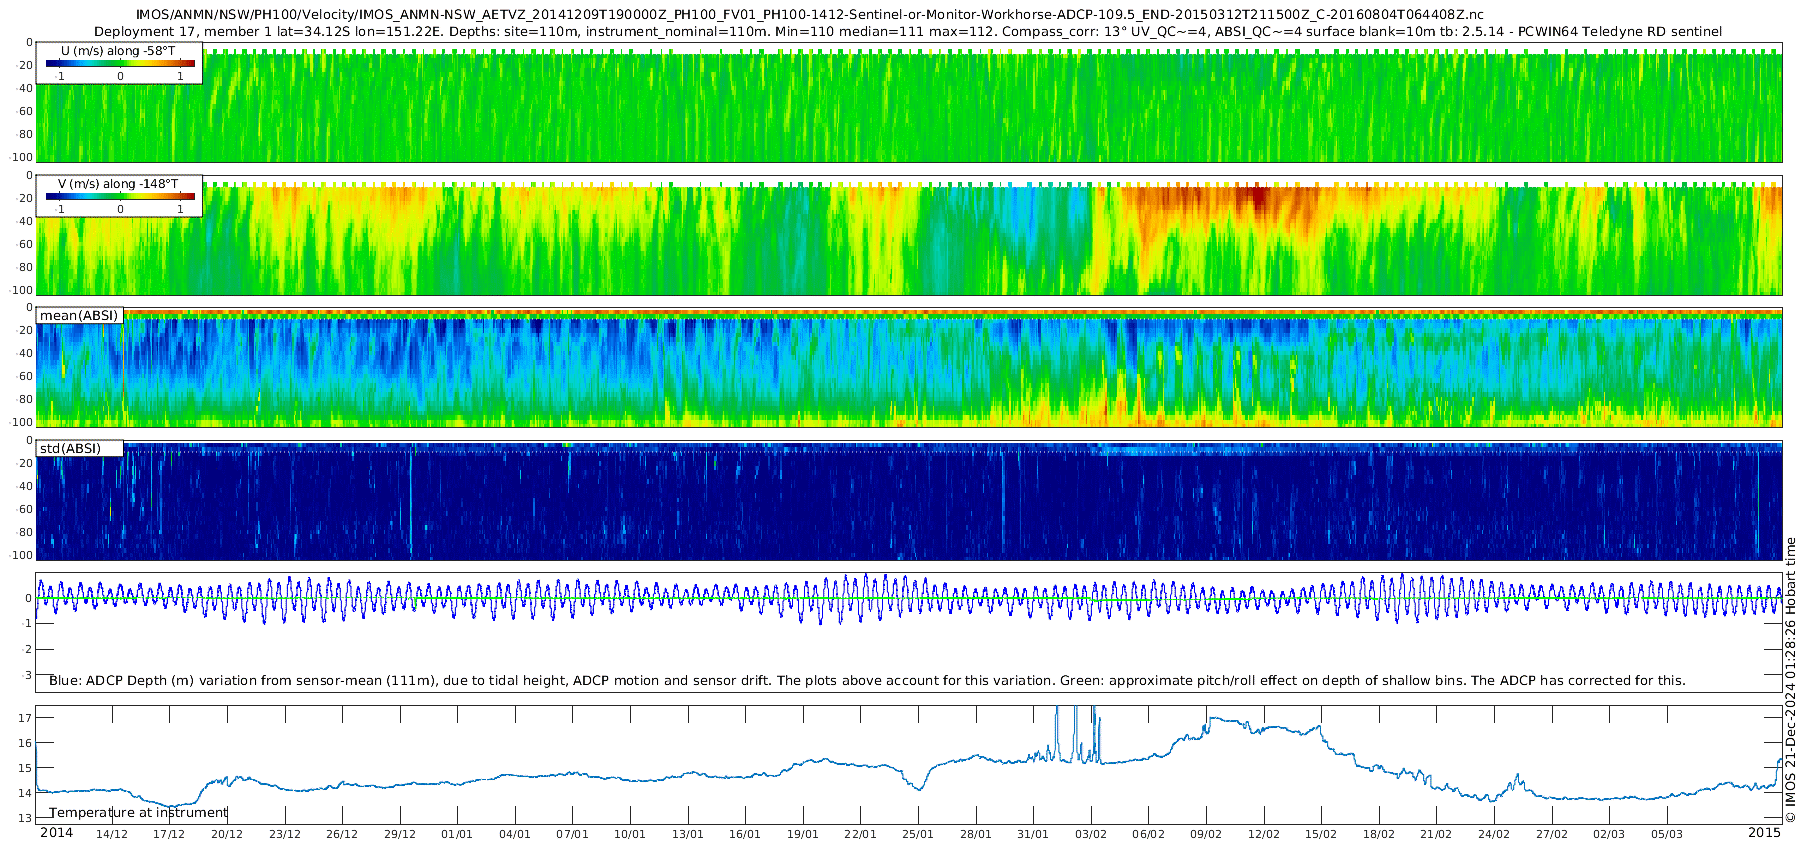This screenshot has width=1800, height=850.
Task: Click the 2014 year label at left
Action: pos(56,833)
